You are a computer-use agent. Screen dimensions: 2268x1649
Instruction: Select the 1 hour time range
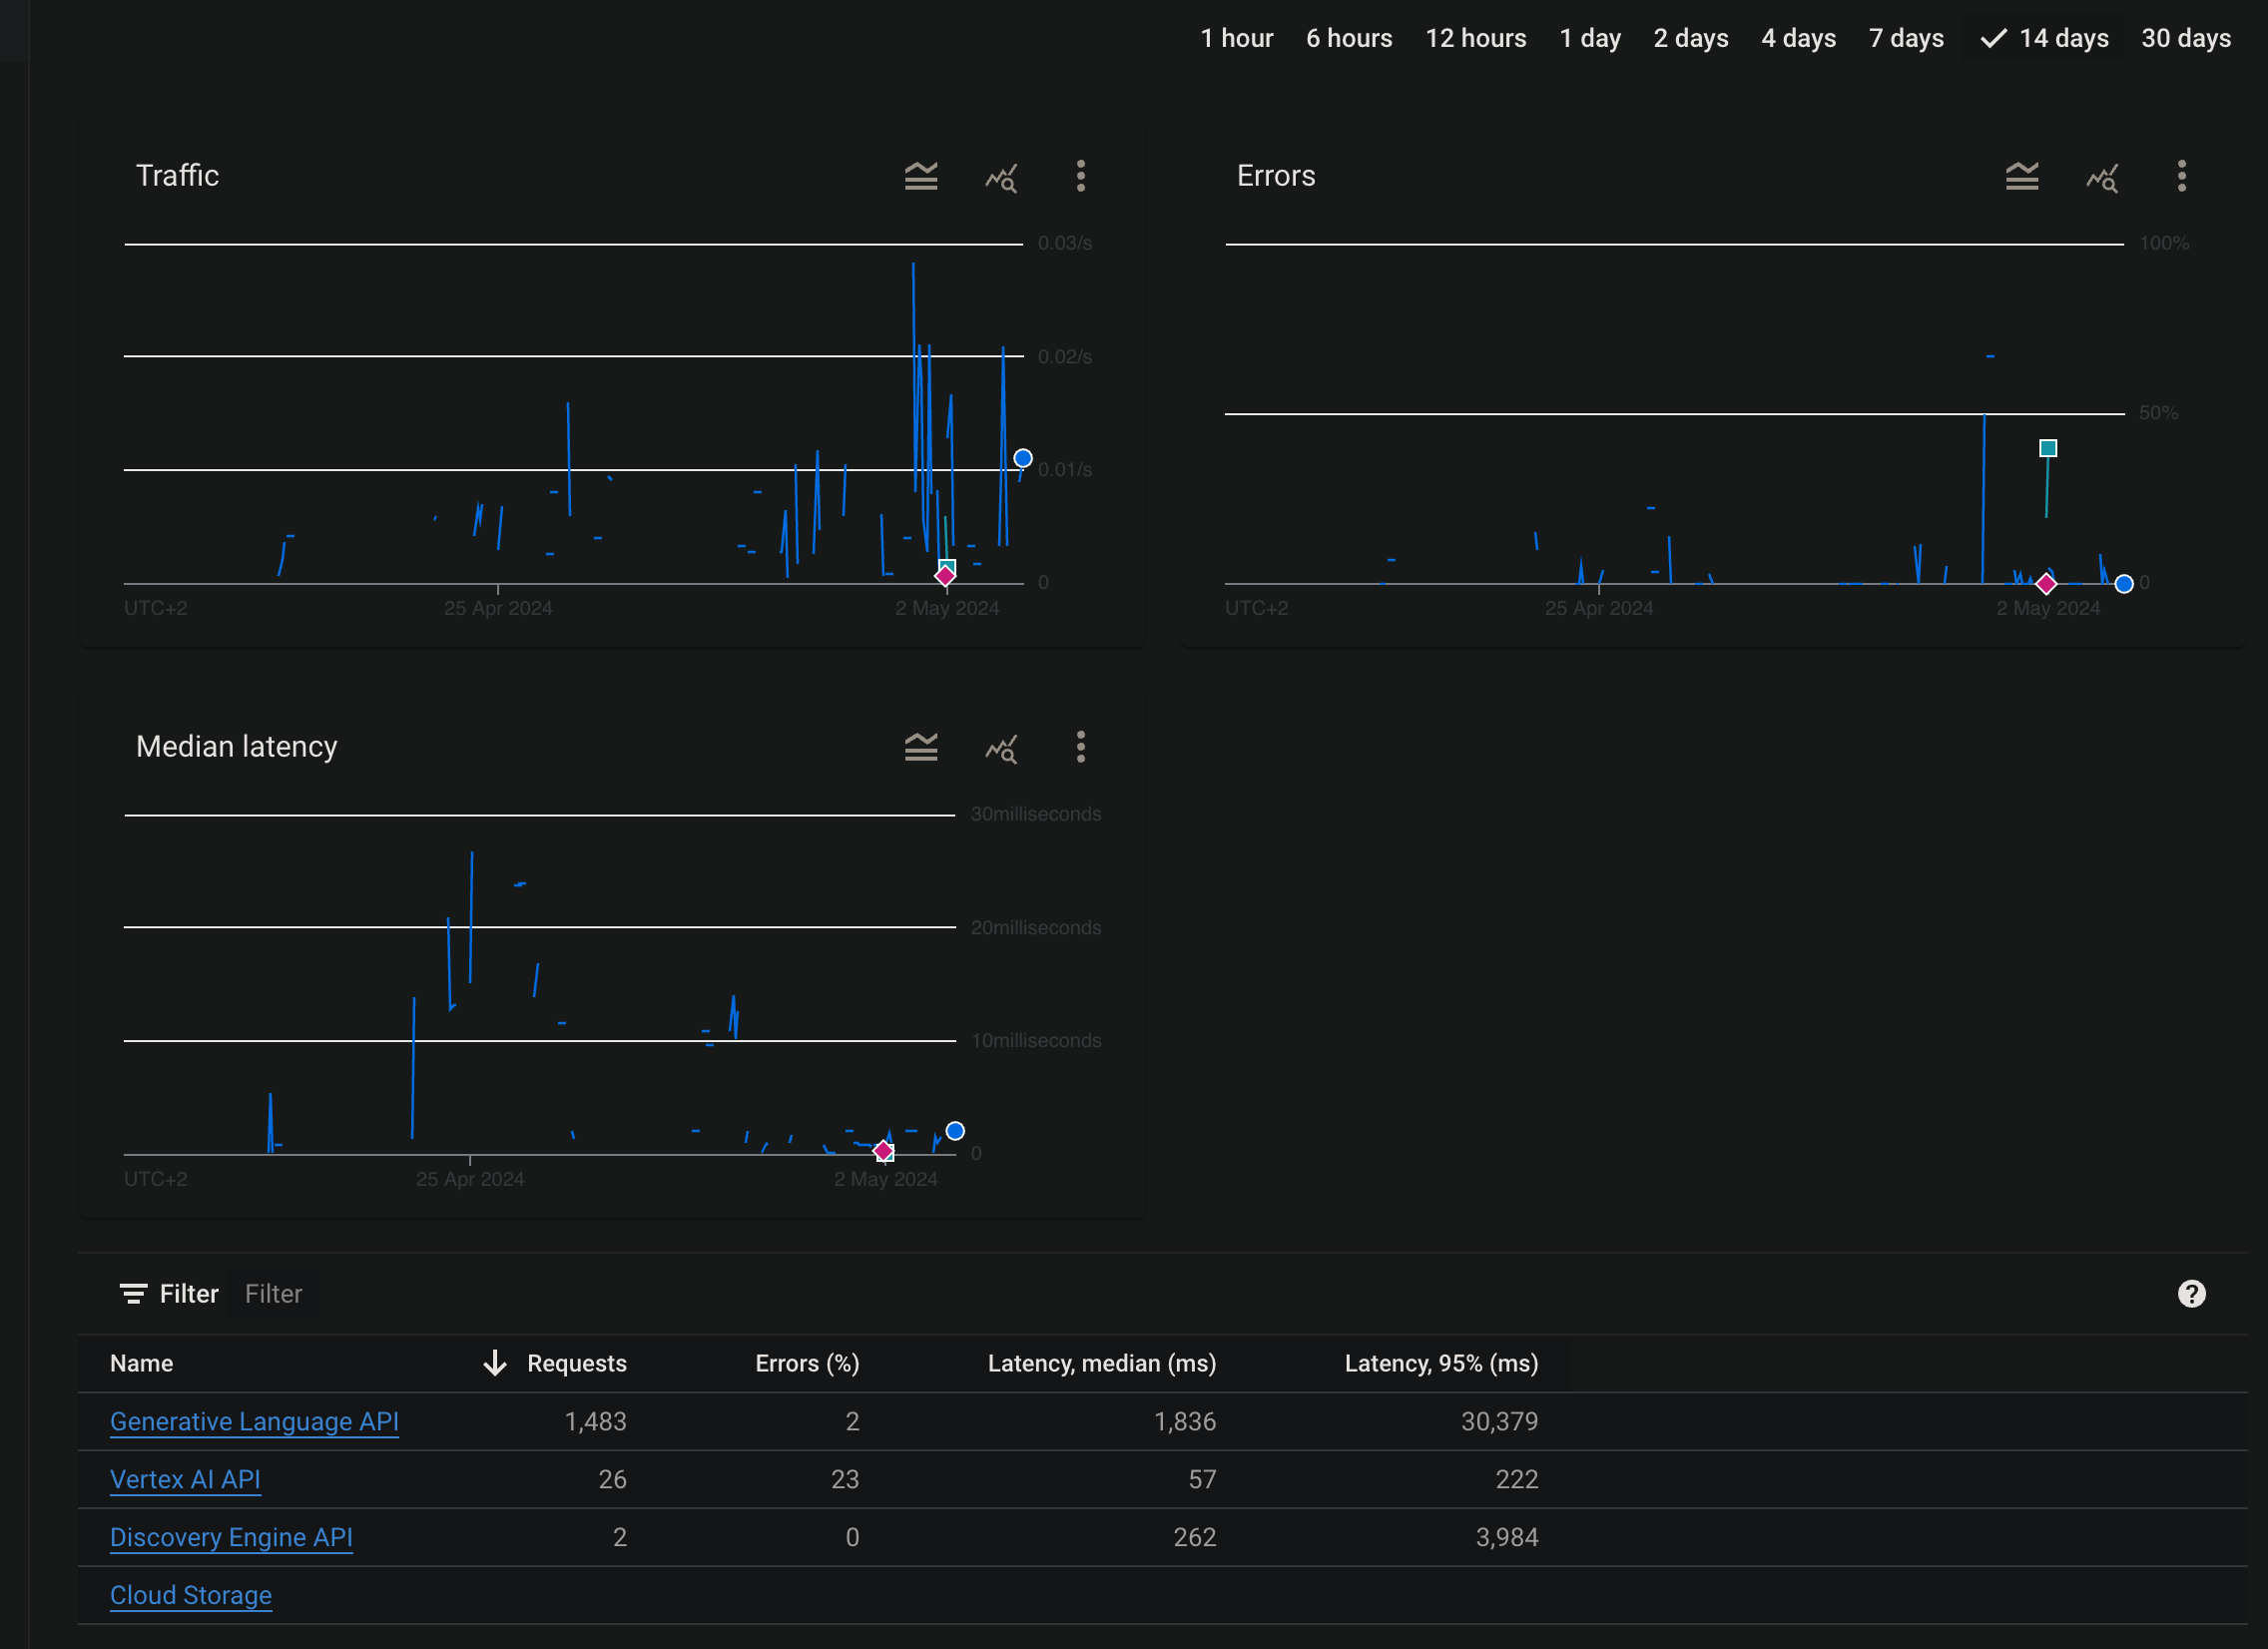click(x=1236, y=38)
